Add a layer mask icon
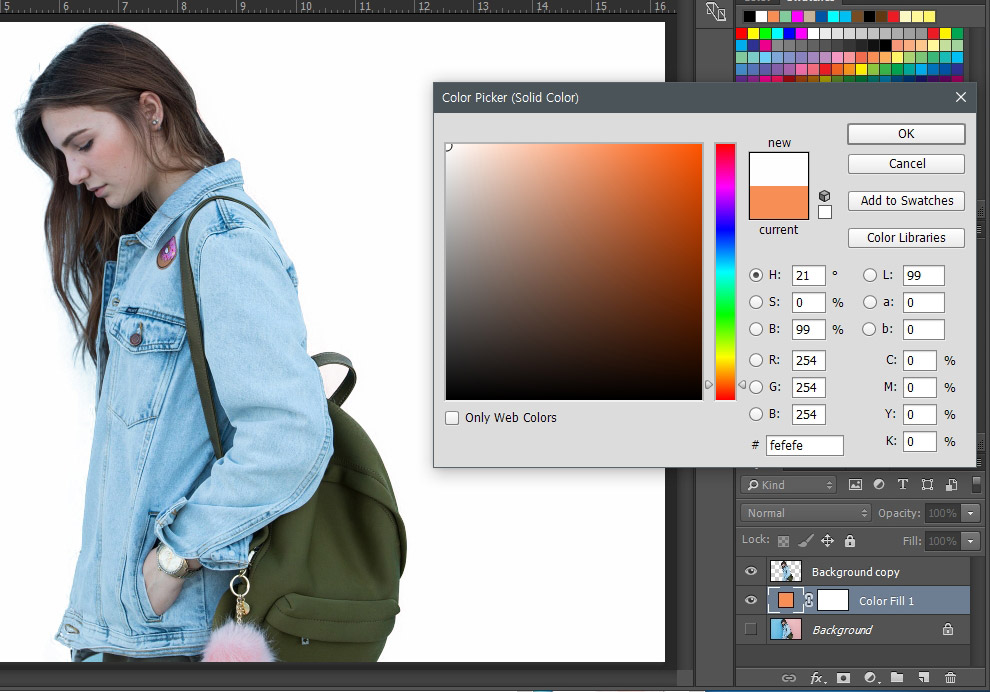 (x=843, y=677)
